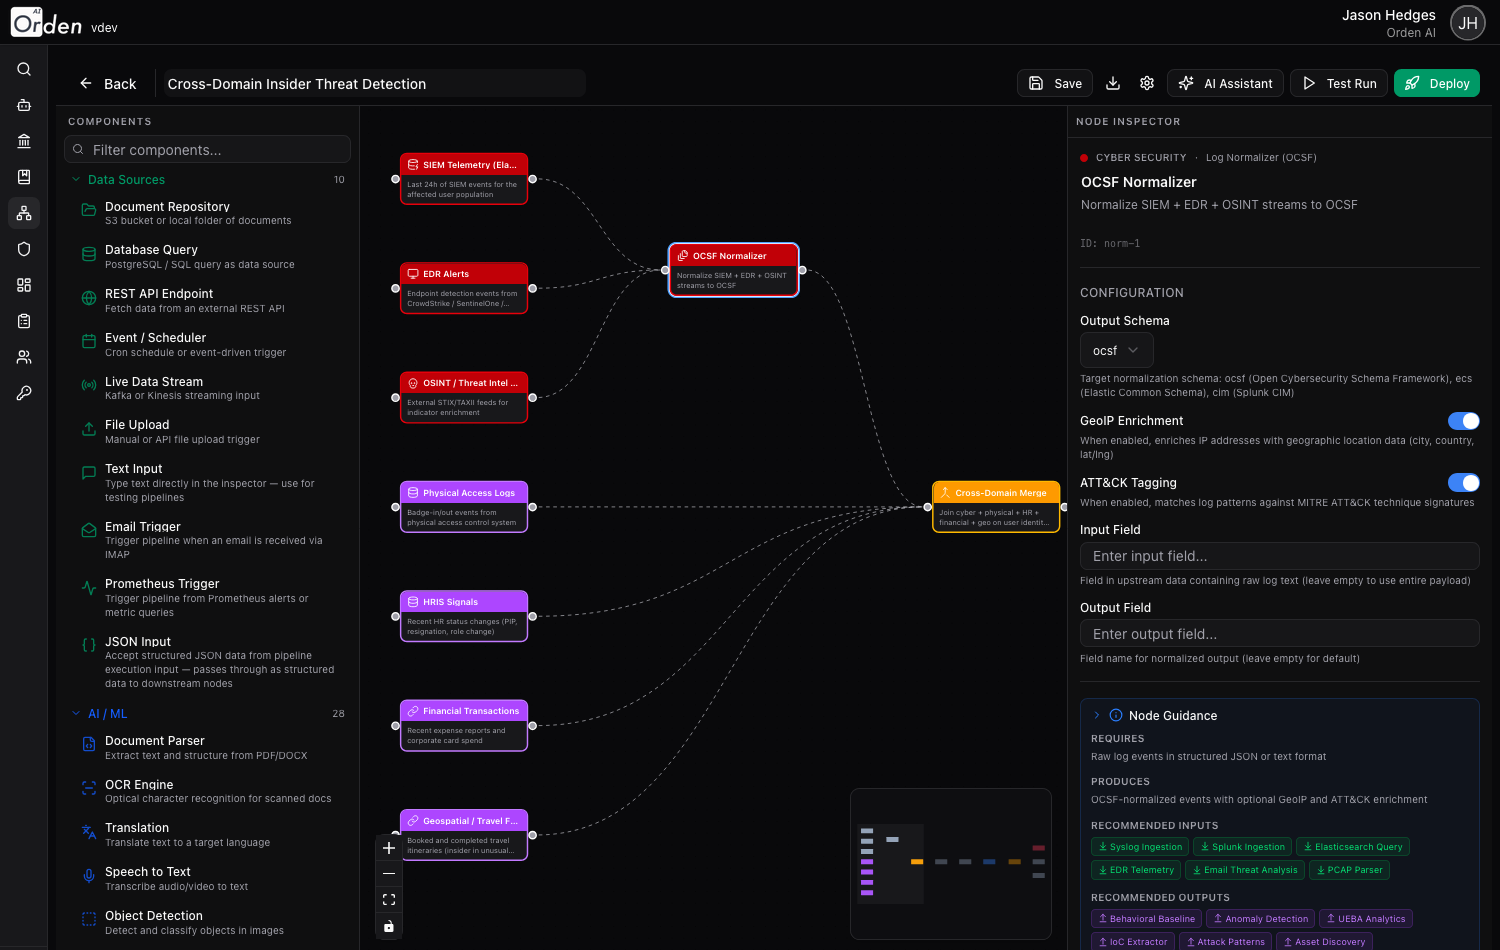Image resolution: width=1500 pixels, height=950 pixels.
Task: Select the pipeline workflow sidebar icon
Action: (x=24, y=213)
